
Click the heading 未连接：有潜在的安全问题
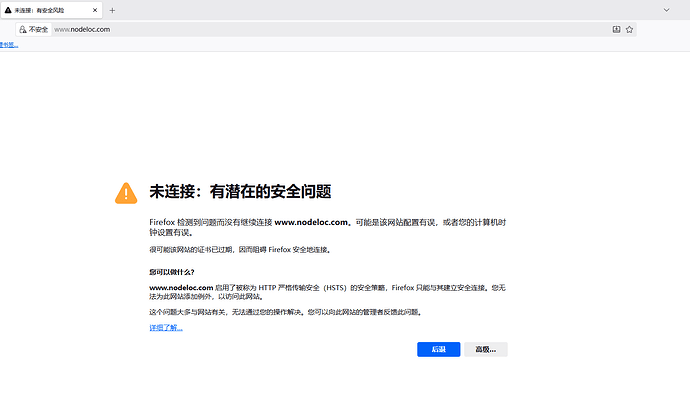240,191
